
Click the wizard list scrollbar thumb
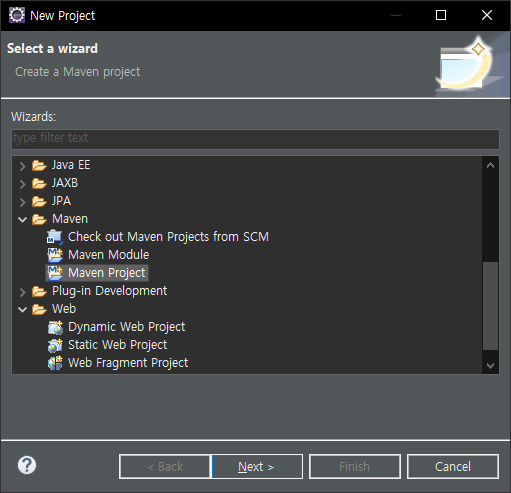[490, 306]
